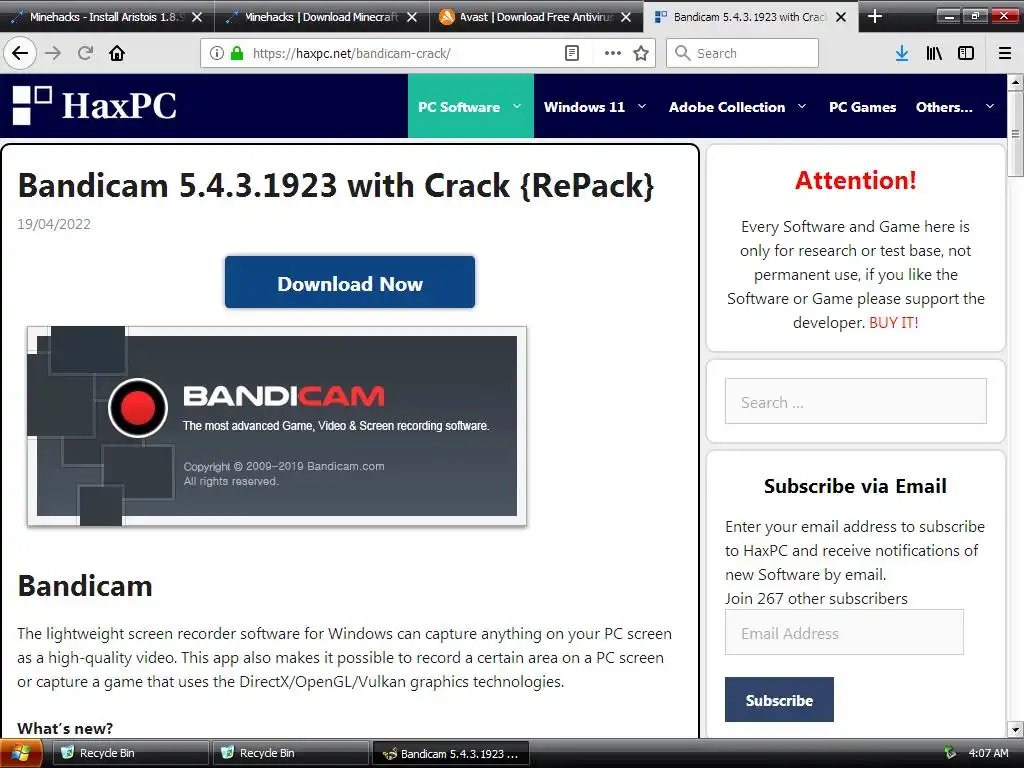Click the Forward navigation arrow
The image size is (1024, 768).
pyautogui.click(x=54, y=53)
